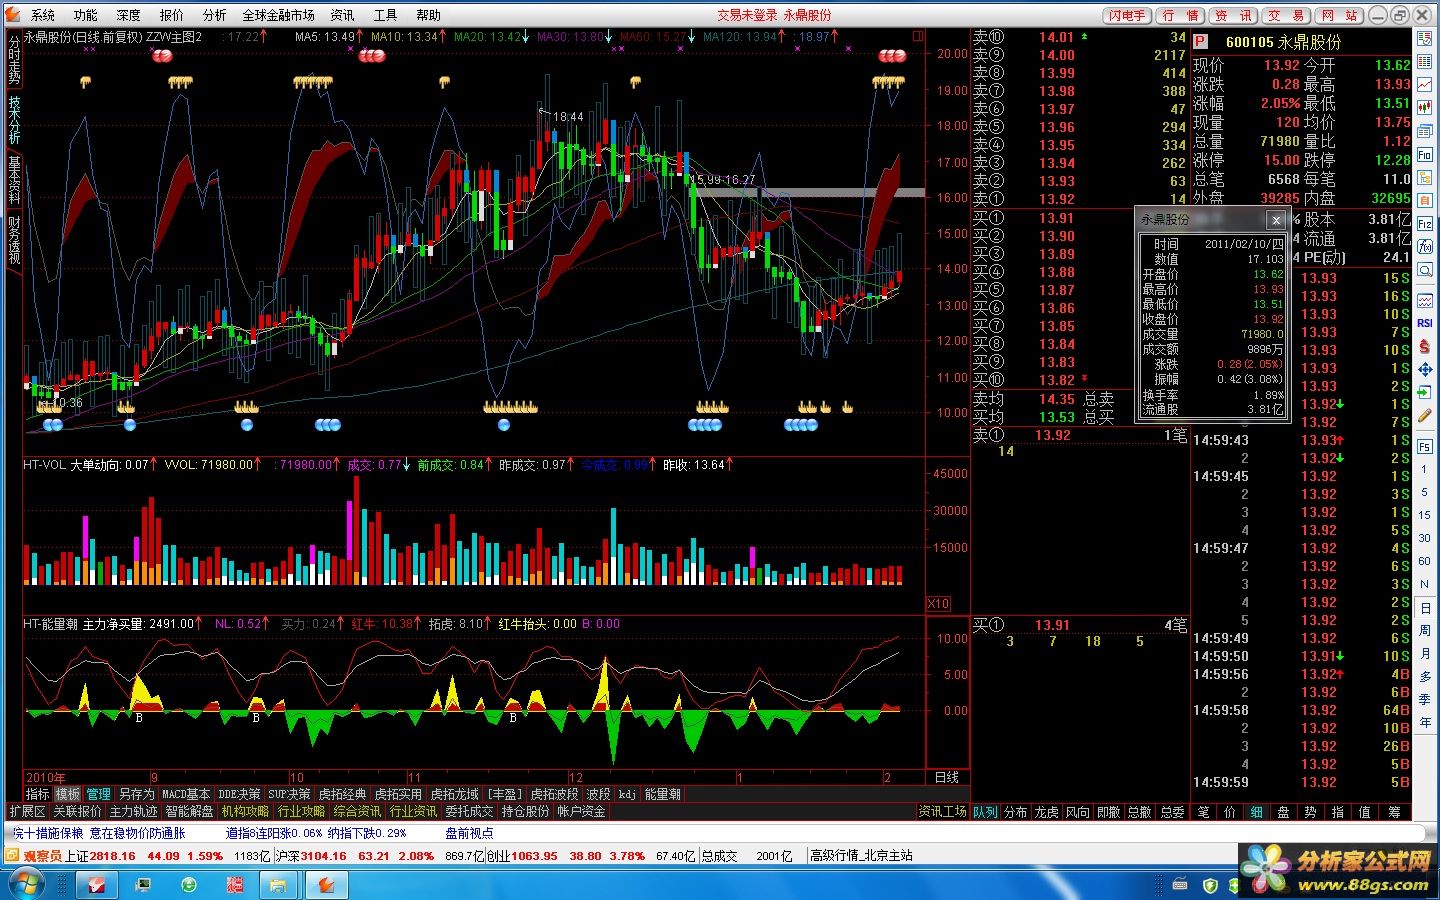The image size is (1440, 900).
Task: Switch to the 筹 tab
Action: (x=1395, y=812)
